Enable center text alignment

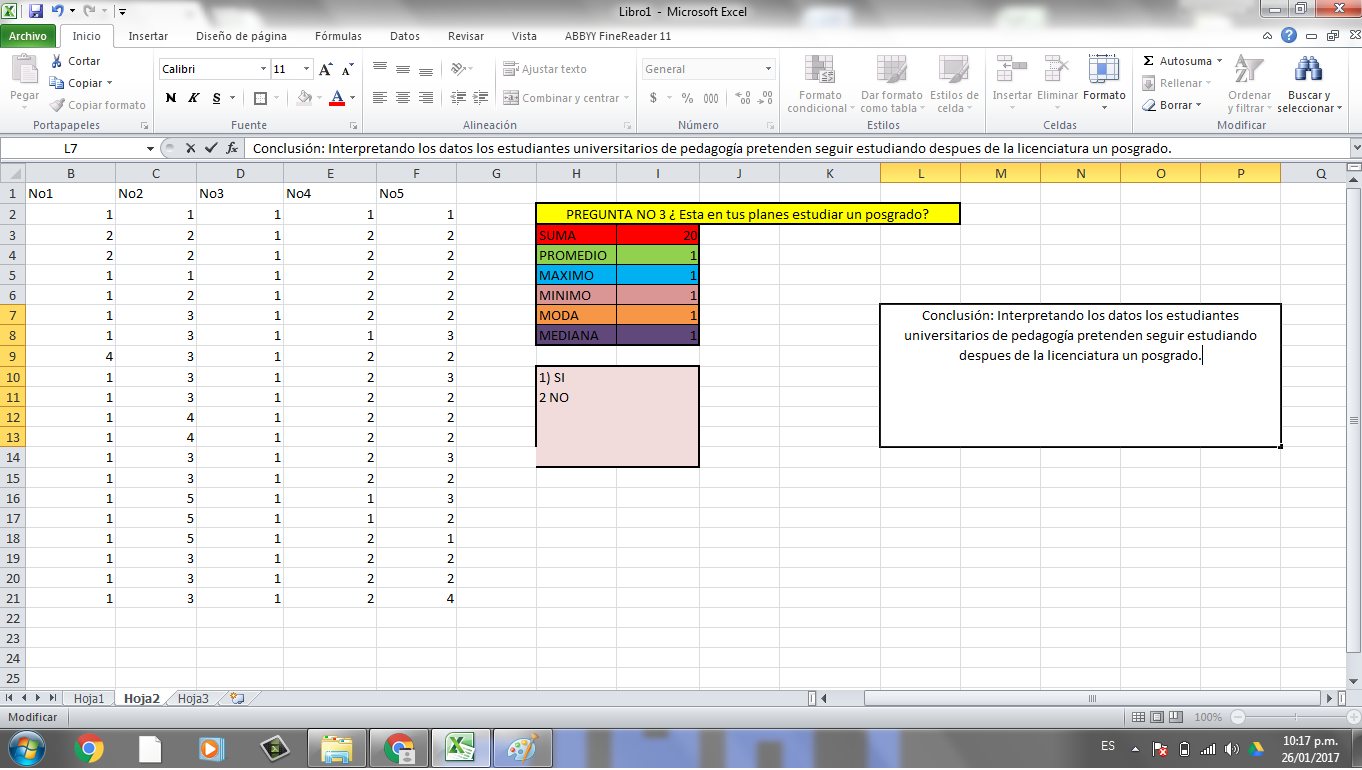tap(401, 95)
